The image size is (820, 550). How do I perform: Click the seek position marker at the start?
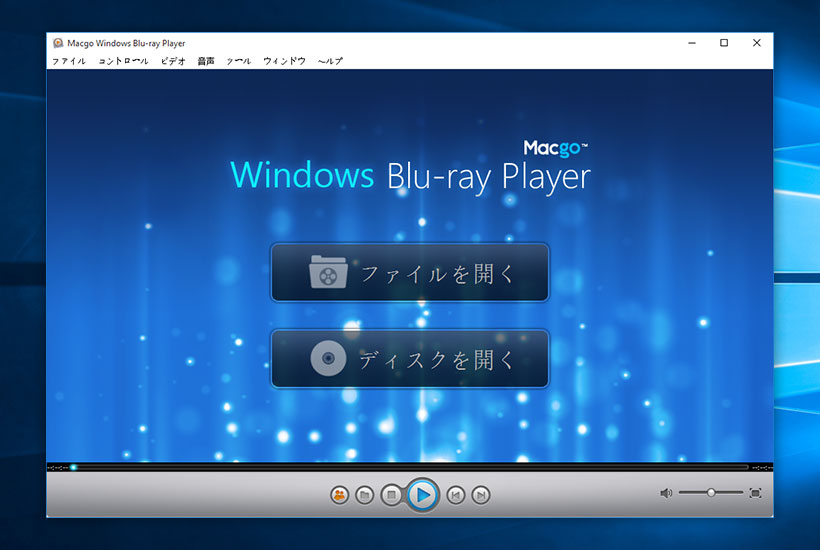point(74,467)
